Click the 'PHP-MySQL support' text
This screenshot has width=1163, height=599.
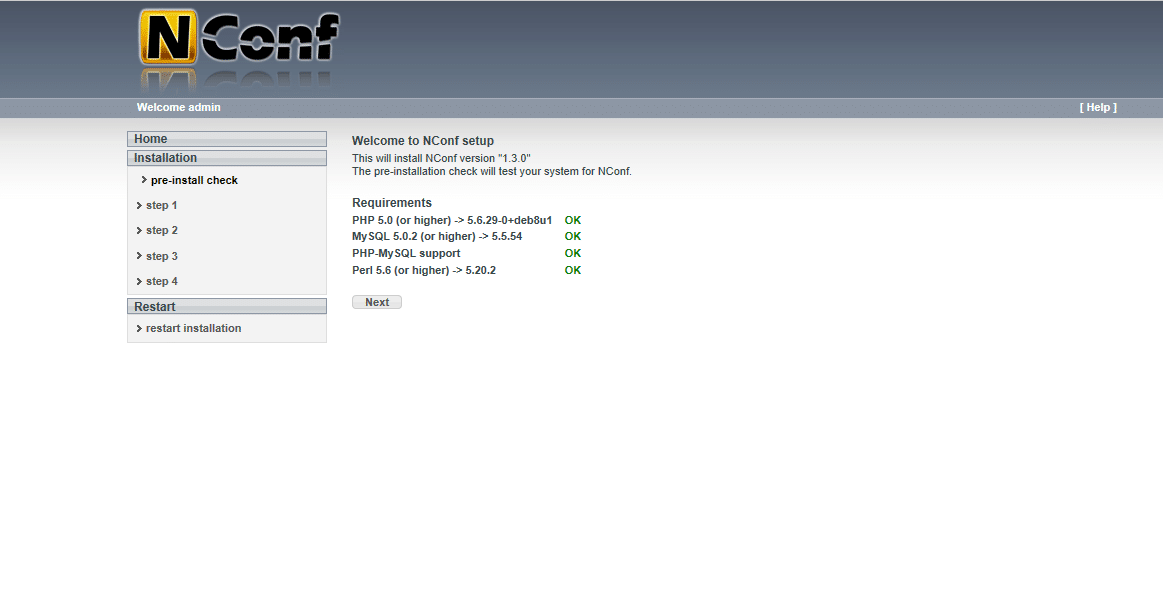(x=406, y=254)
